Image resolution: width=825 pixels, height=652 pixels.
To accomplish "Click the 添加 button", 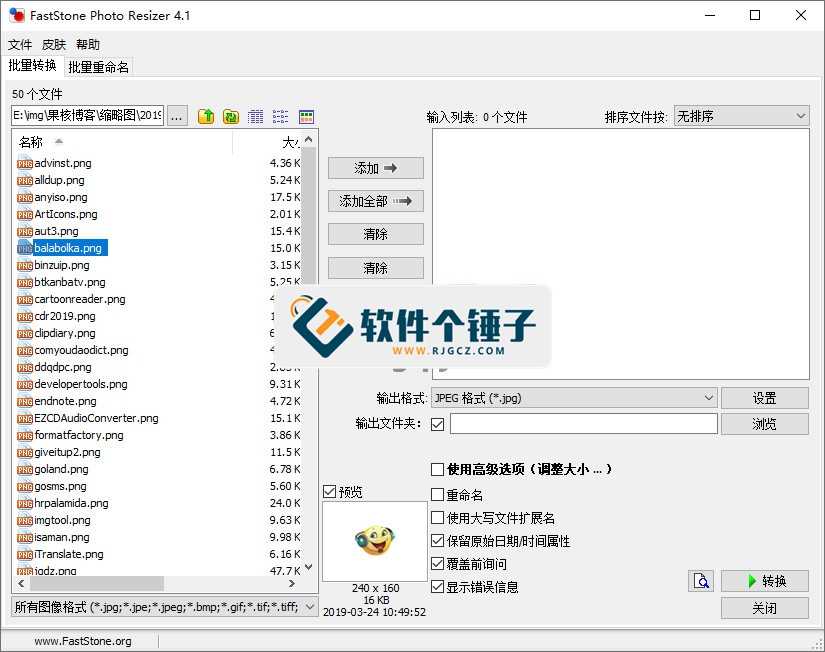I will click(x=376, y=168).
